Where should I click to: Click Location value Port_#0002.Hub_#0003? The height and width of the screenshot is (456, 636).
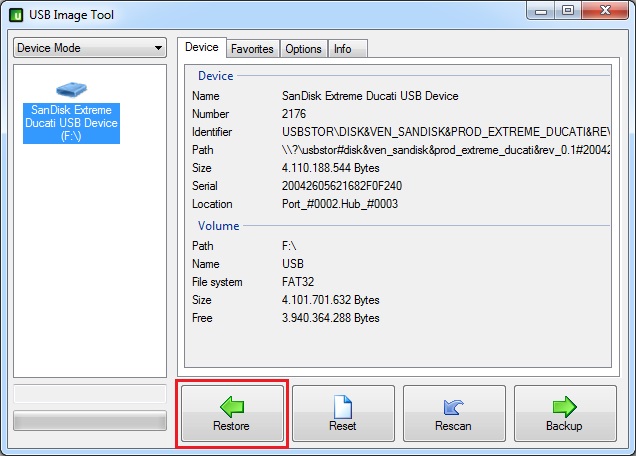click(x=340, y=204)
